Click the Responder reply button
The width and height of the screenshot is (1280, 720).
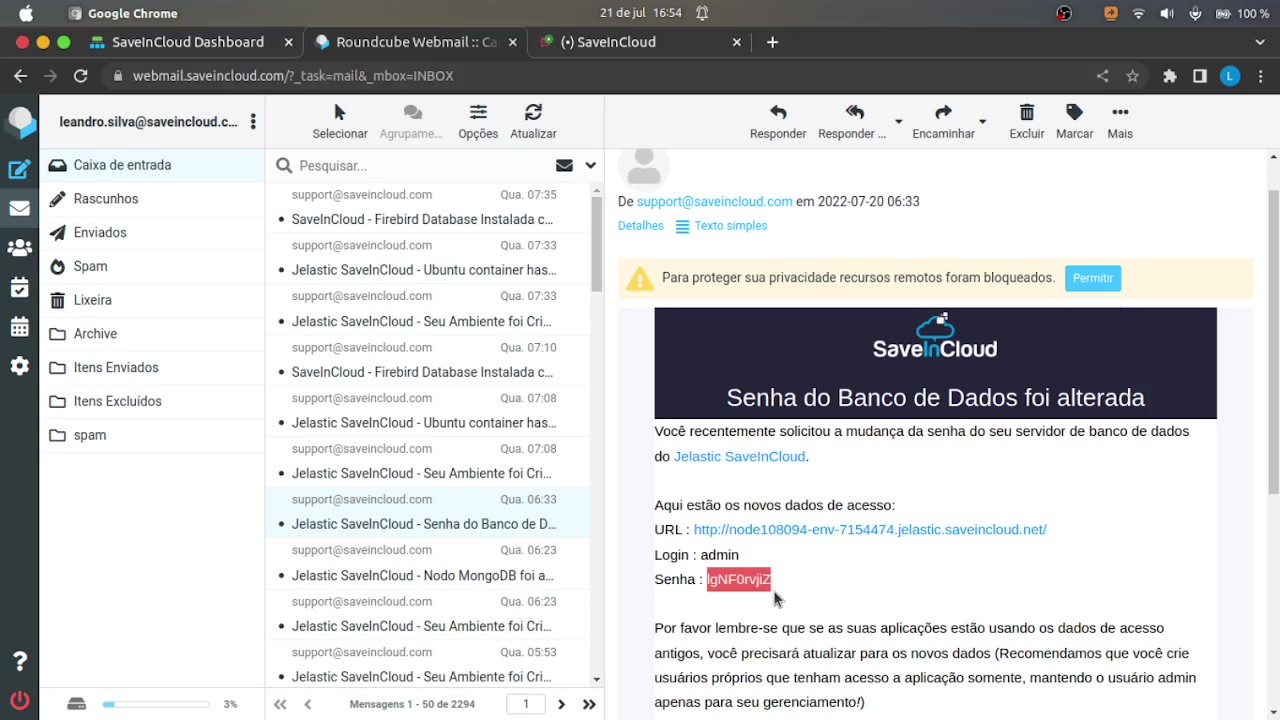click(x=778, y=122)
